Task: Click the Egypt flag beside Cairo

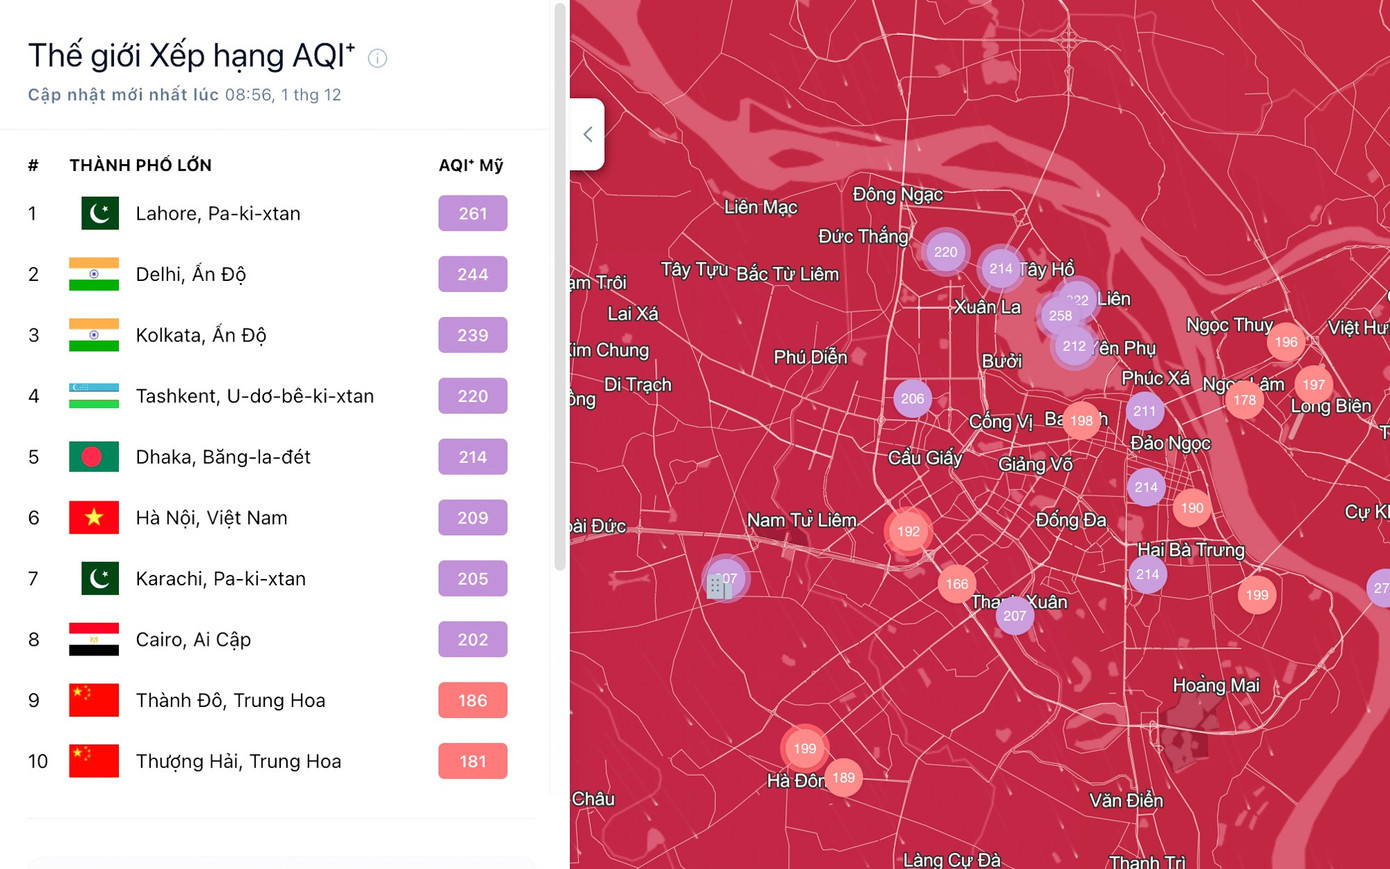Action: tap(94, 640)
